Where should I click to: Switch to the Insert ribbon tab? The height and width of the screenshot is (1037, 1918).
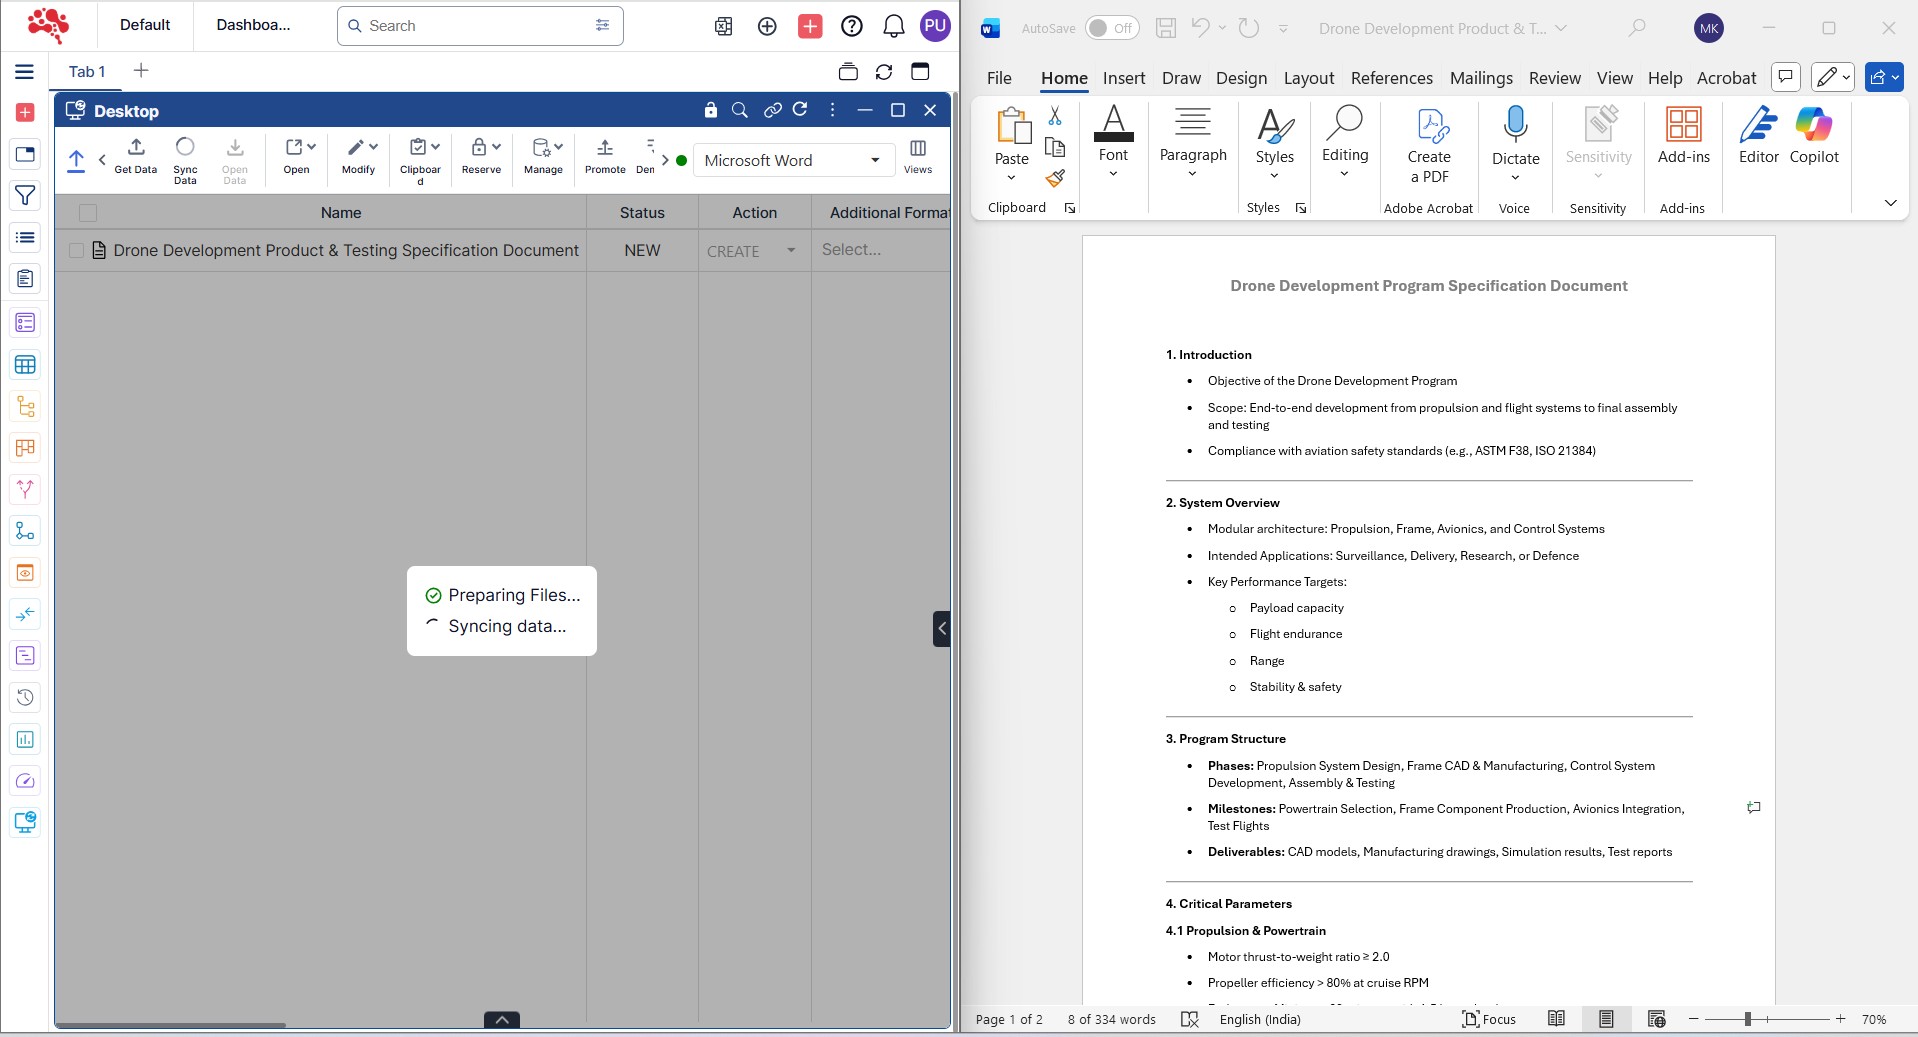click(1123, 78)
